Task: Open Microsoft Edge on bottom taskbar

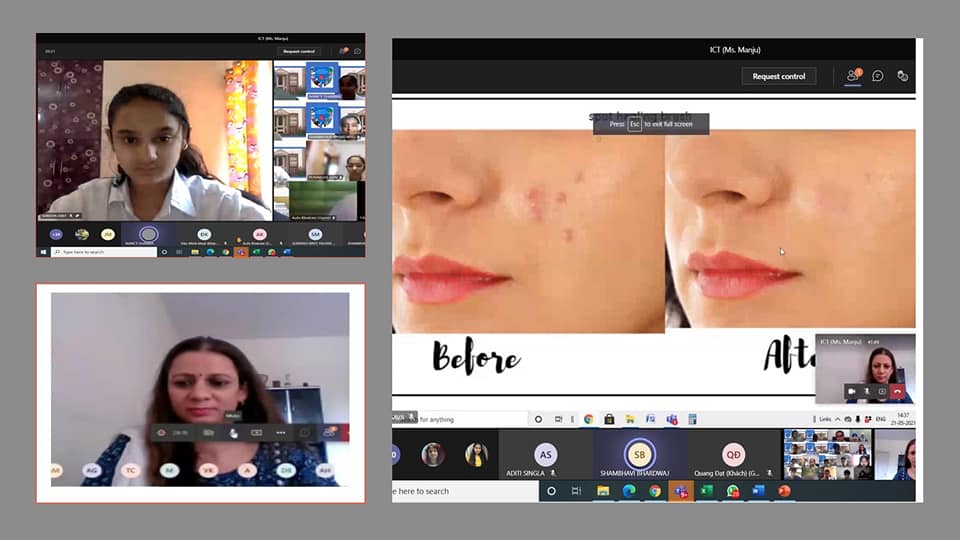Action: coord(629,491)
